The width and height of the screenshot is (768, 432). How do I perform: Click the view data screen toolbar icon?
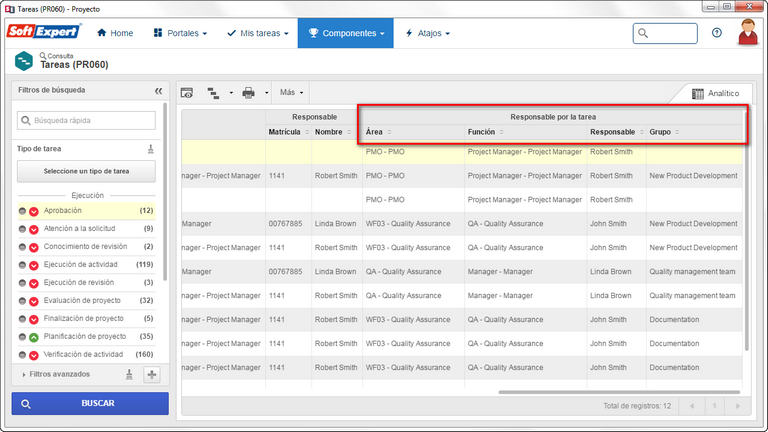pos(187,93)
